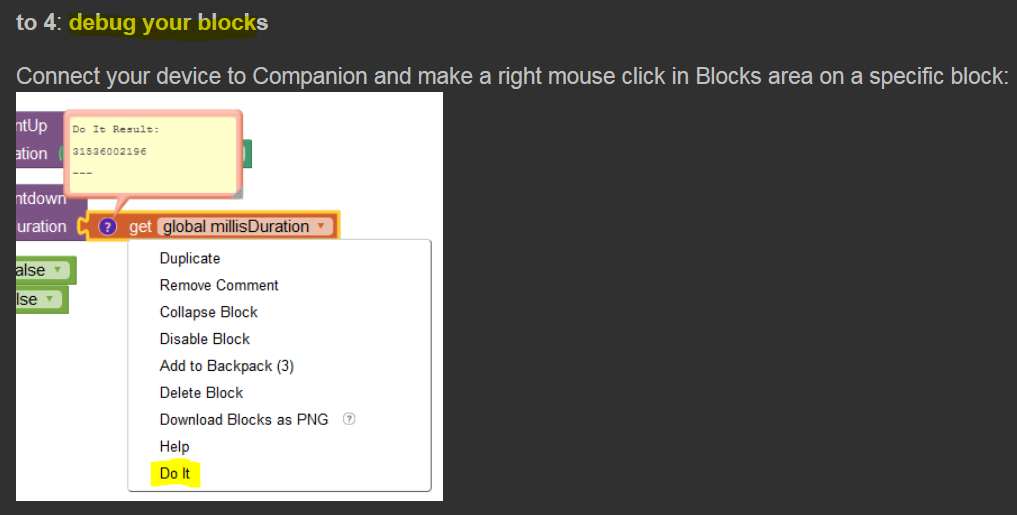This screenshot has height=515, width=1017.
Task: Expand the green 'alse' boolean block dropdown
Action: [x=58, y=270]
